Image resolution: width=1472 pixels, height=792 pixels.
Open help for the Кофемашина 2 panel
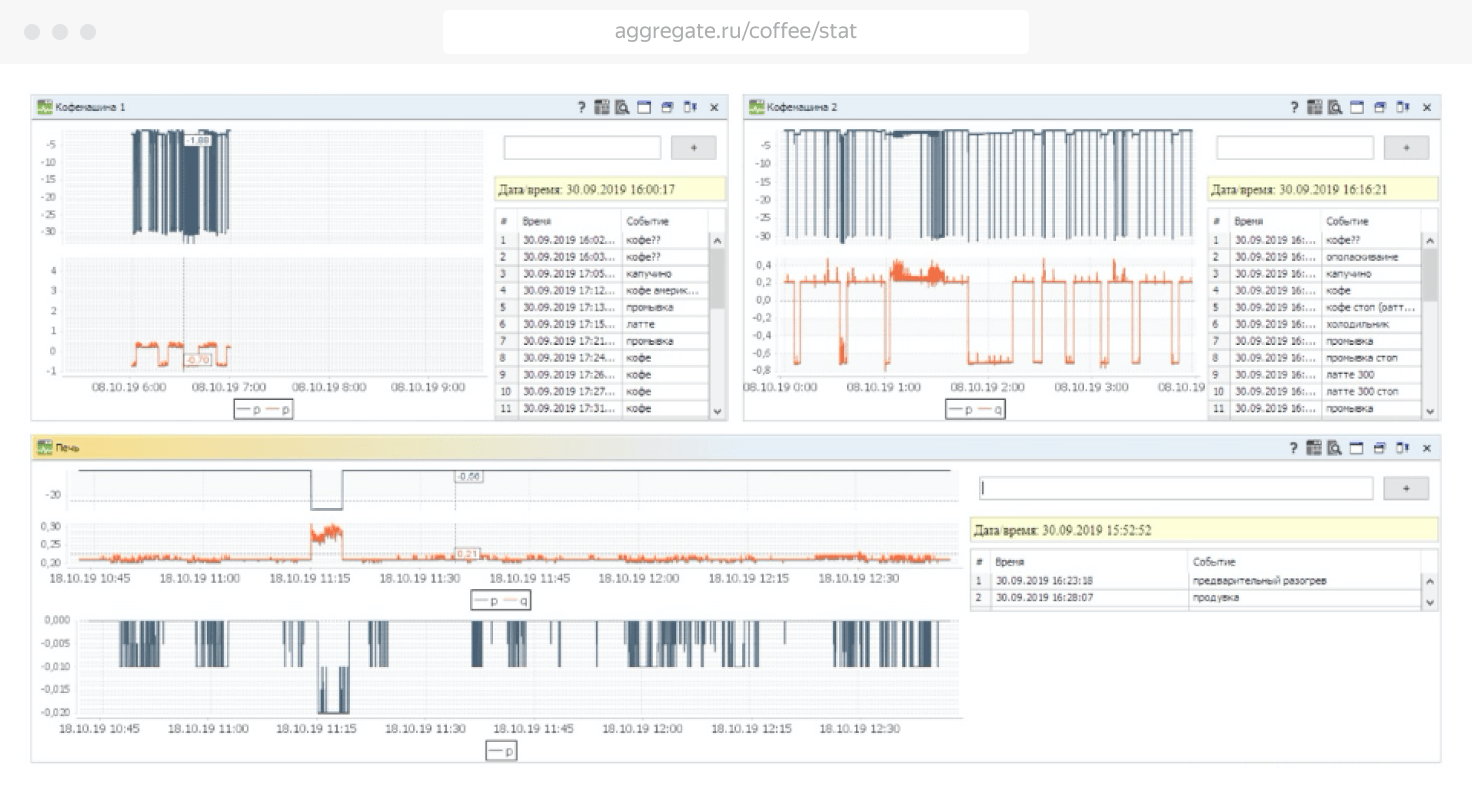pyautogui.click(x=1294, y=107)
